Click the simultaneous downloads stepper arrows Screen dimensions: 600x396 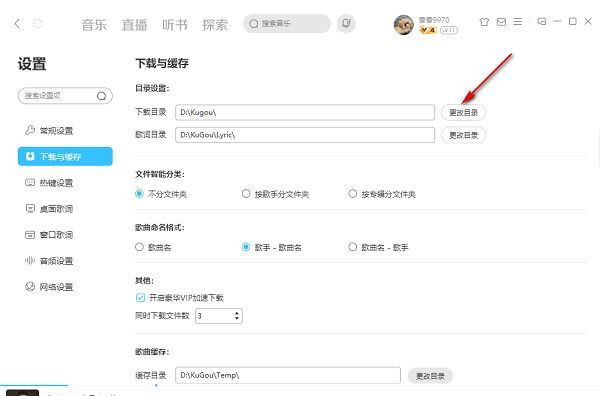click(237, 316)
